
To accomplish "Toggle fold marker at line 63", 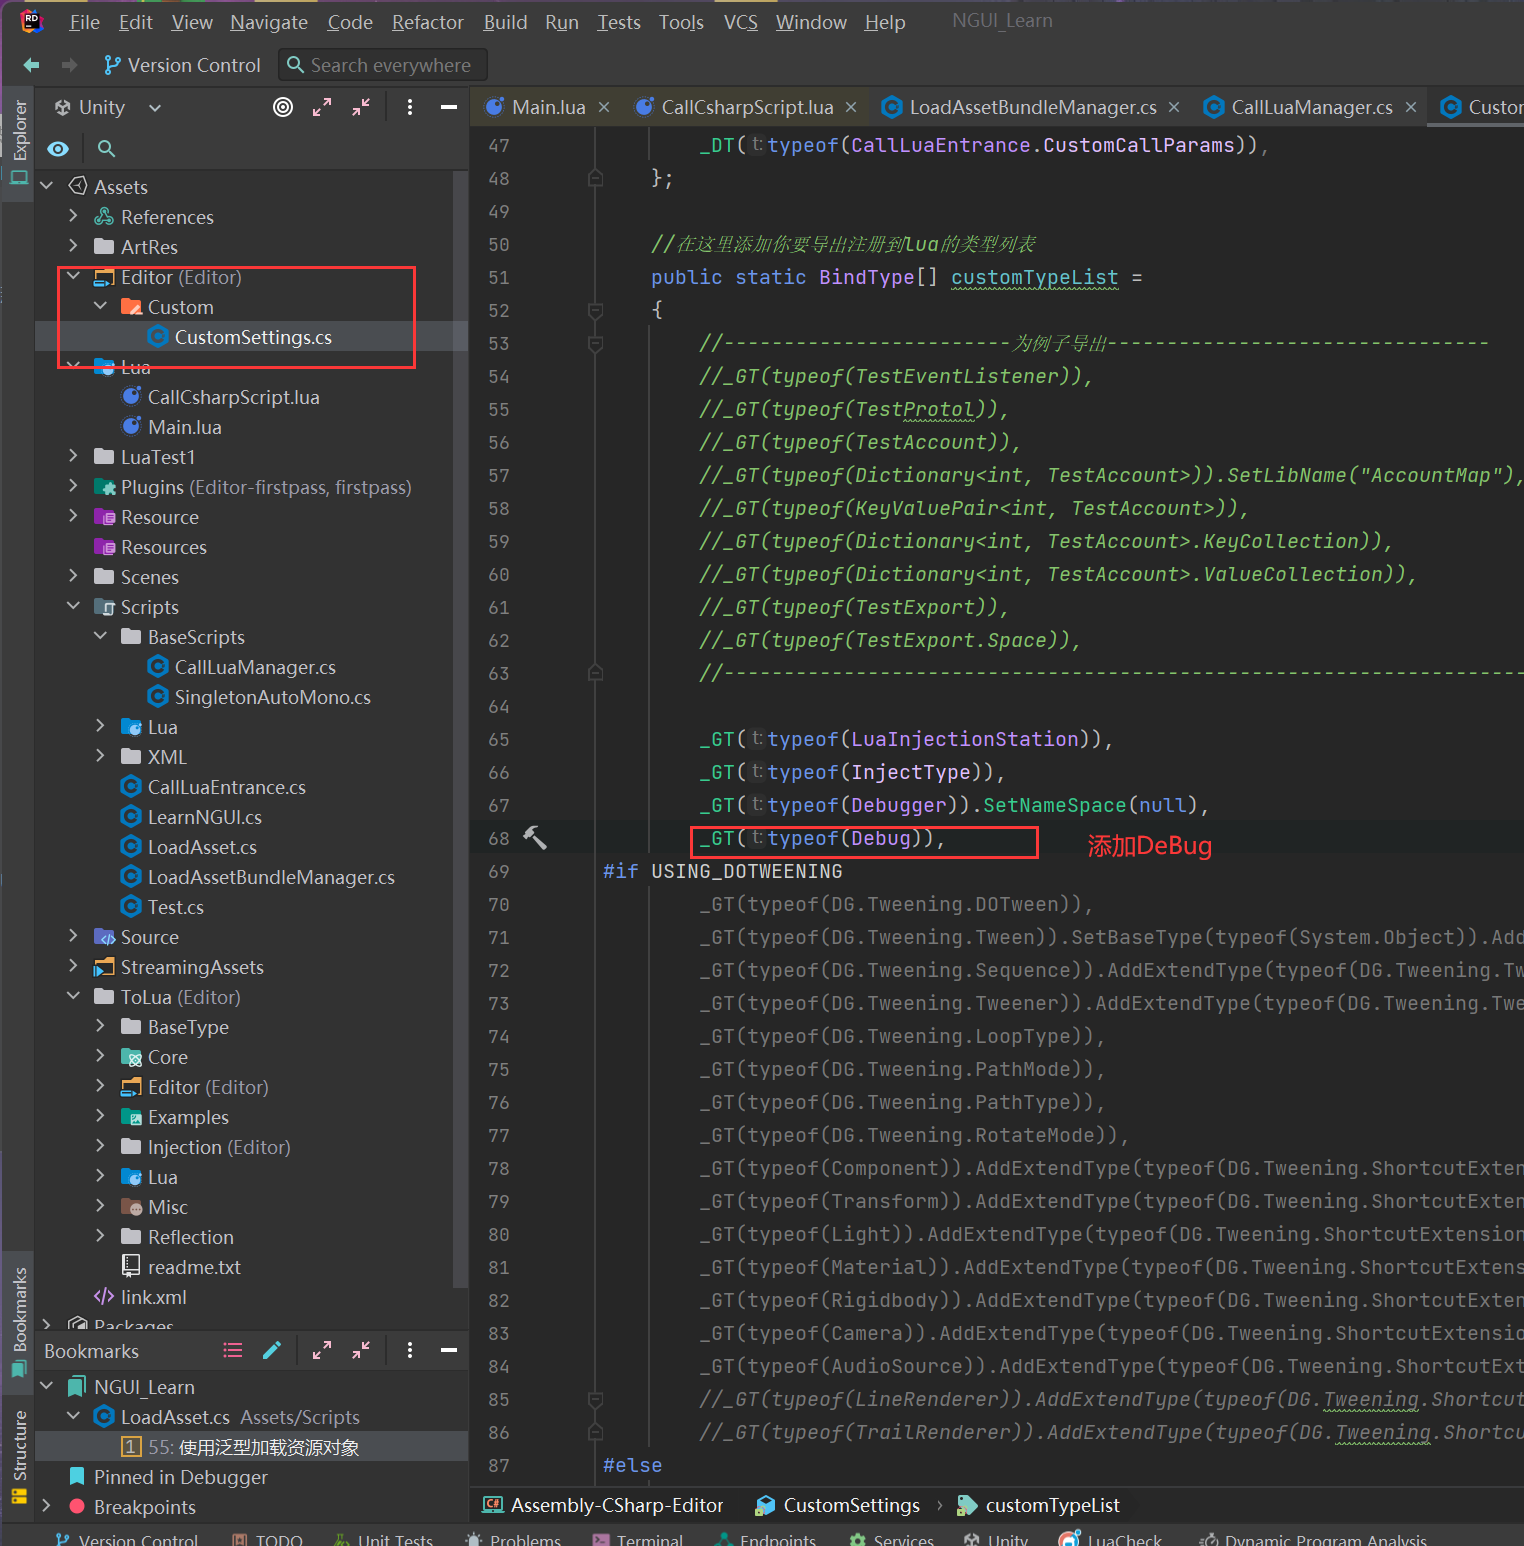I will pyautogui.click(x=595, y=673).
